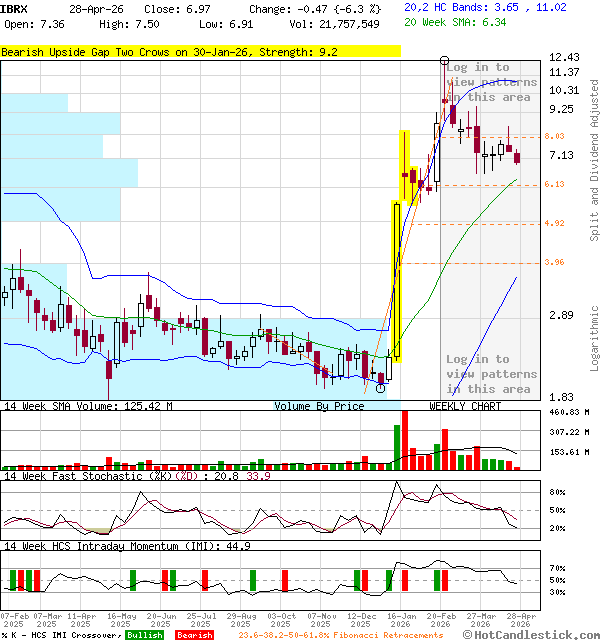
Task: Click the 4.92 Fibonacci retracement label
Action: coord(555,224)
